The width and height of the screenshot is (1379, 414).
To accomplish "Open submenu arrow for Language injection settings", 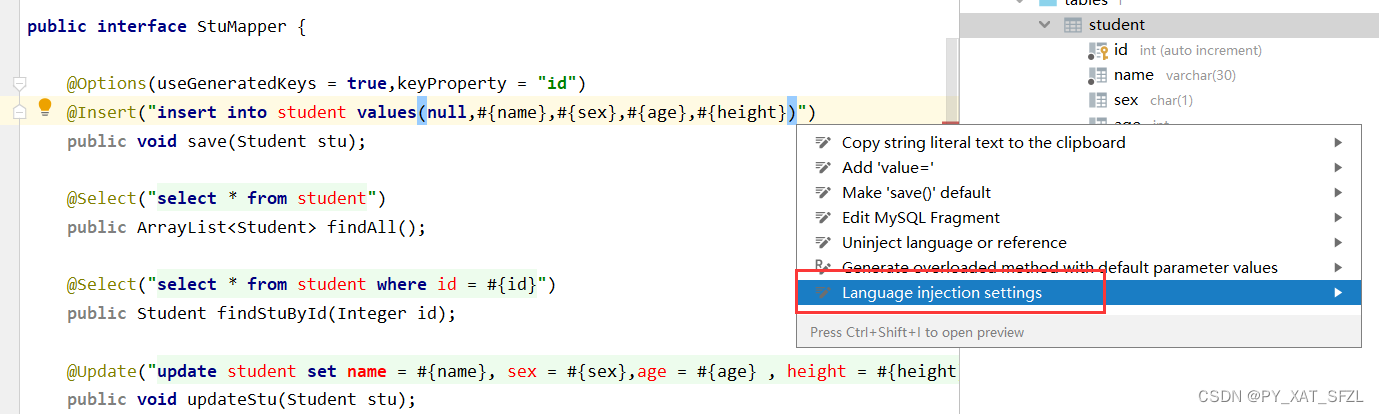I will (1338, 293).
